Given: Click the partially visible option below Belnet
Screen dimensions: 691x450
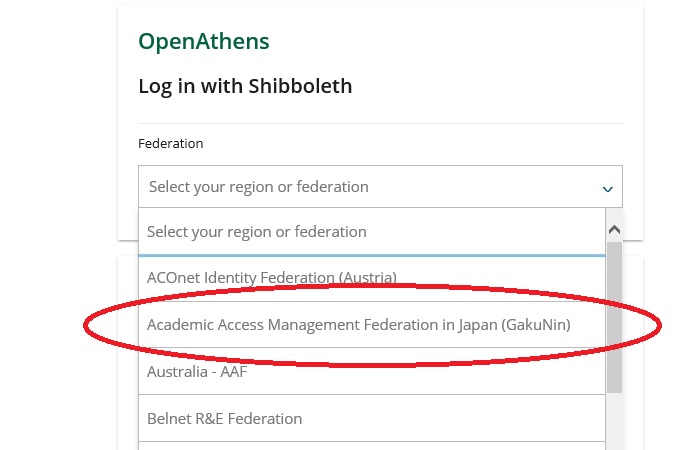Looking at the screenshot, I should [371, 446].
